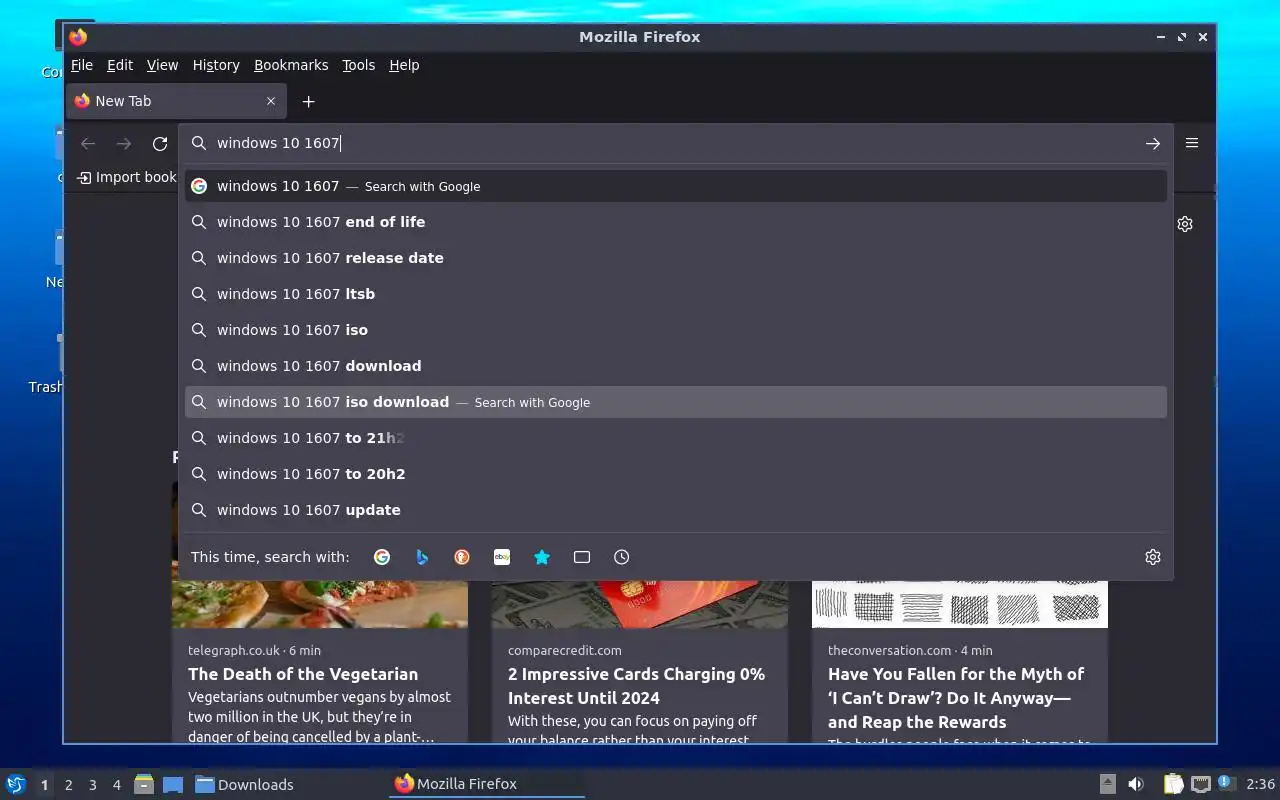Click the Go arrow in the address bar
The height and width of the screenshot is (800, 1280).
pos(1153,143)
